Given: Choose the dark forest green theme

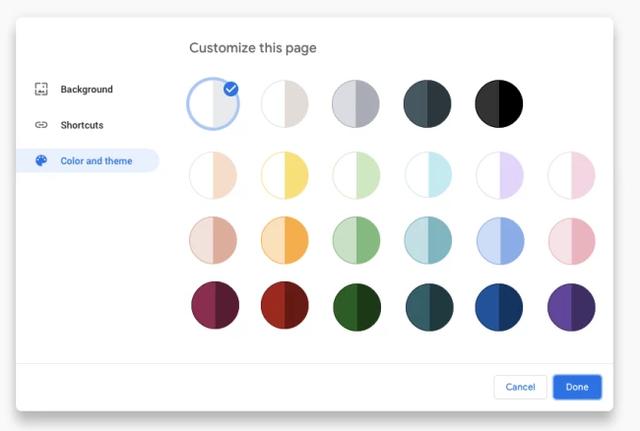Looking at the screenshot, I should point(357,307).
